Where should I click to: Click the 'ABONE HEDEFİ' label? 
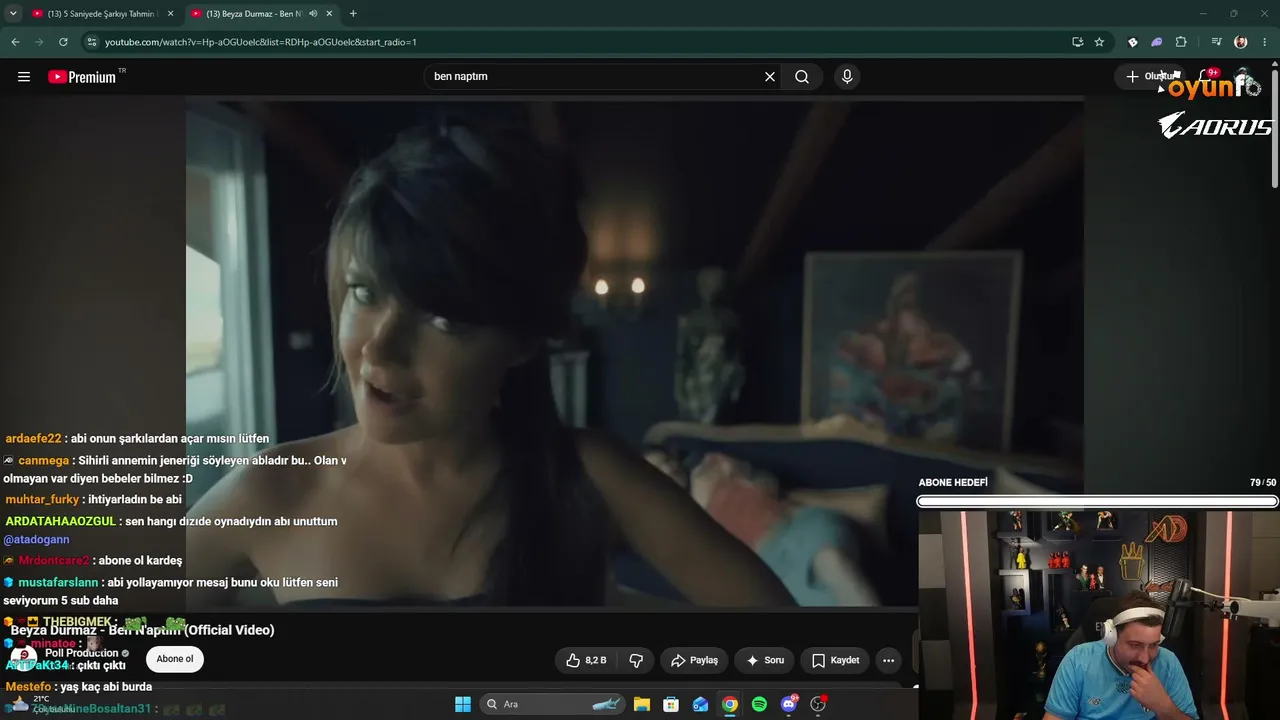[x=953, y=483]
